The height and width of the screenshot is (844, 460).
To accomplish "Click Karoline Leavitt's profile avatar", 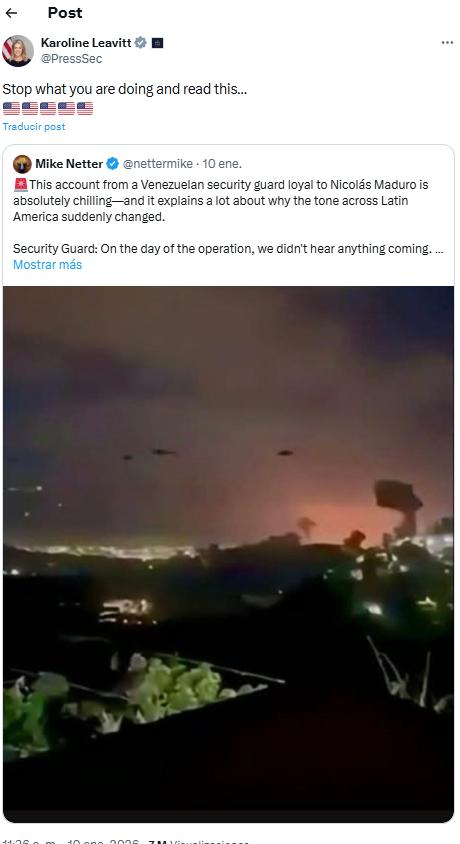I will 18,51.
